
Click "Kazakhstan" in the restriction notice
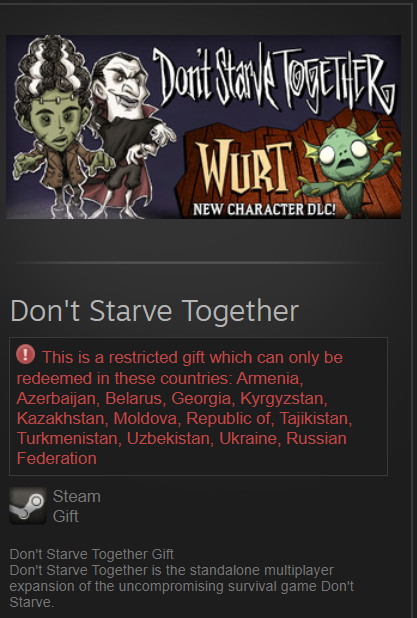pos(62,419)
